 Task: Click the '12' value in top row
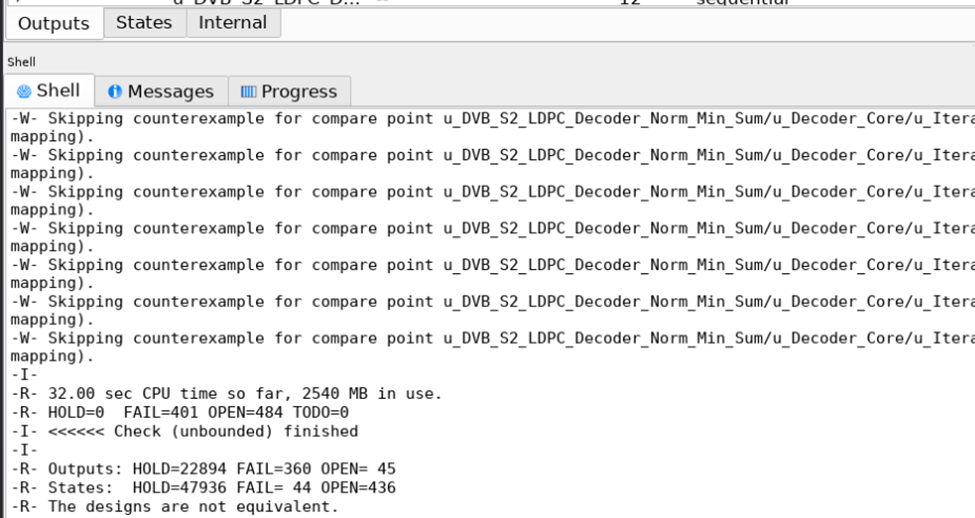click(629, 3)
